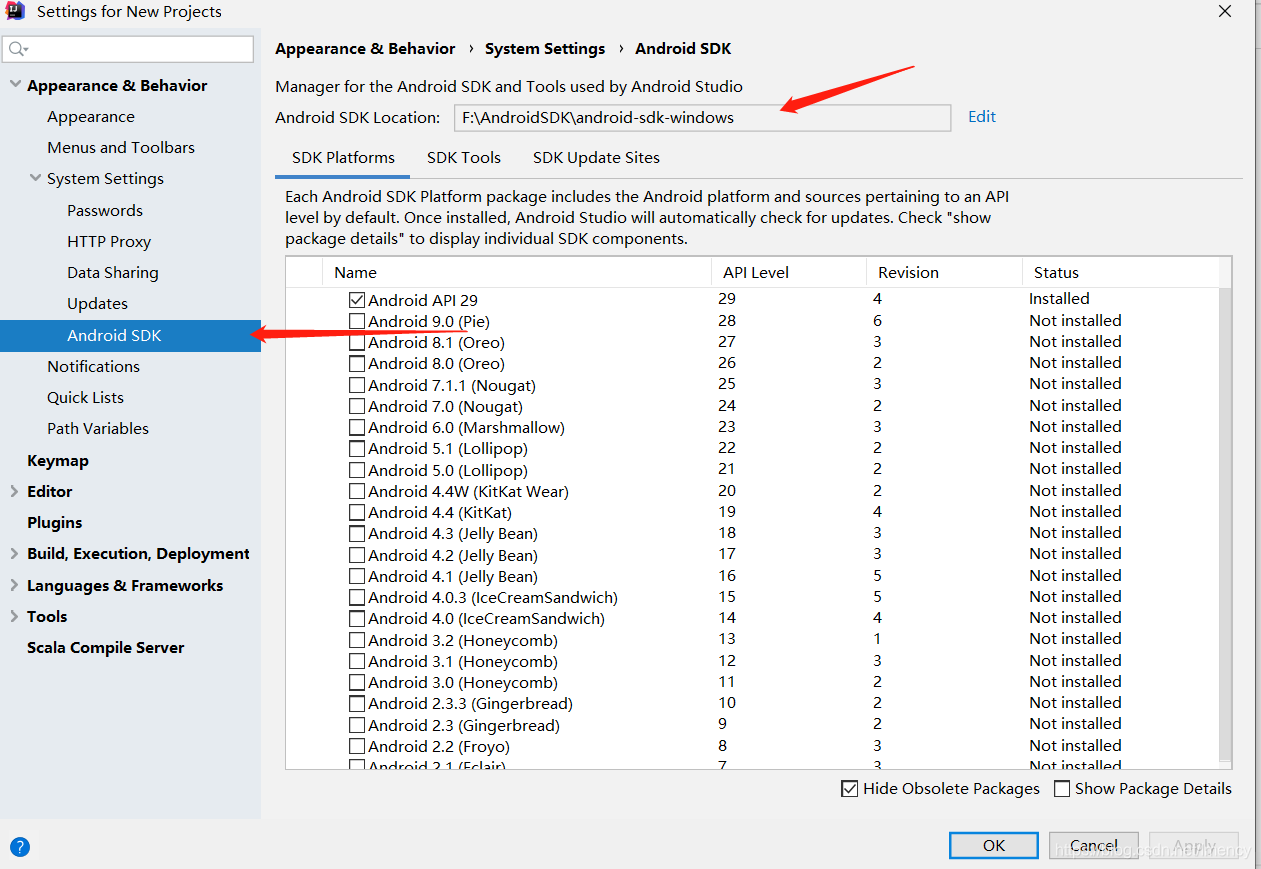Open the Notifications settings
The height and width of the screenshot is (869, 1261).
93,366
